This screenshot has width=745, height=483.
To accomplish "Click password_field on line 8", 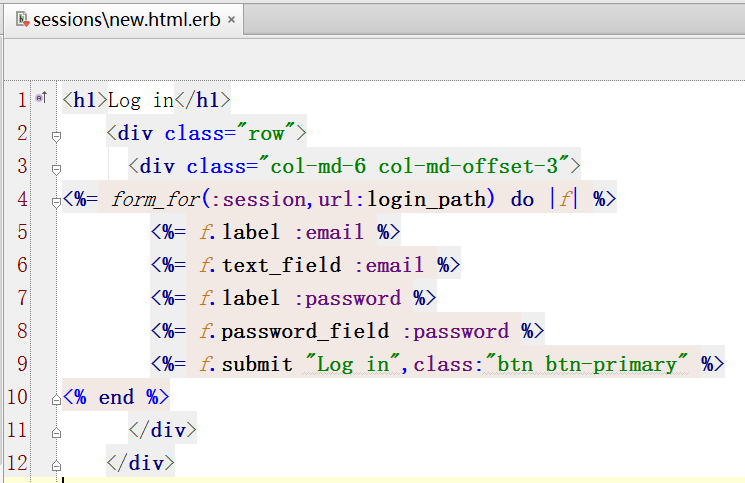I will click(x=305, y=331).
